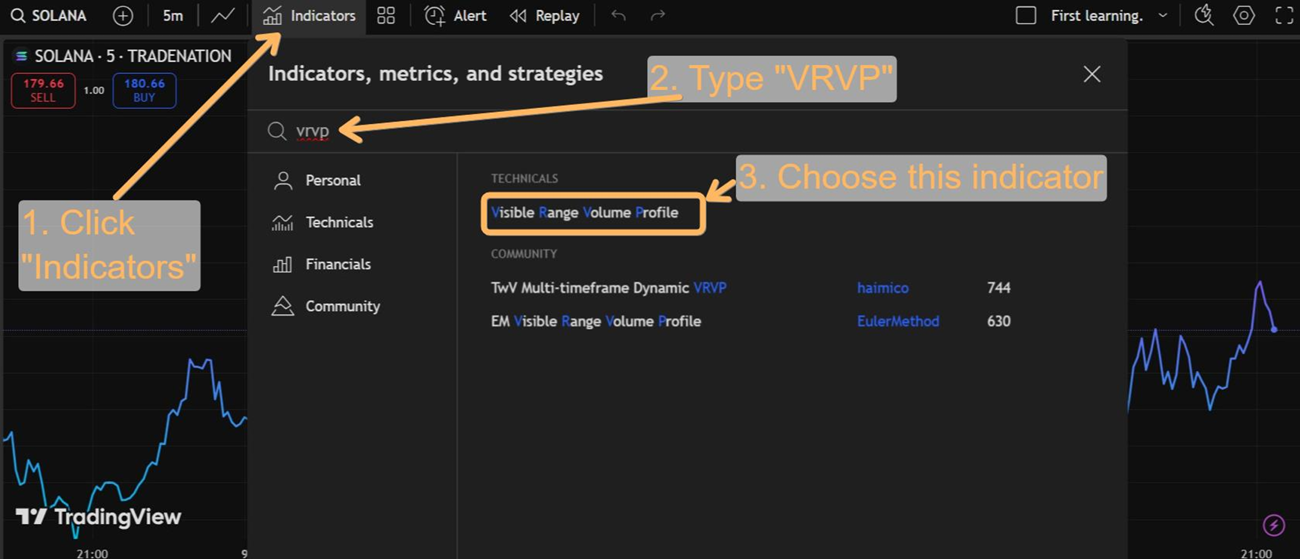Open the First learning layout dropdown

(x=1108, y=16)
